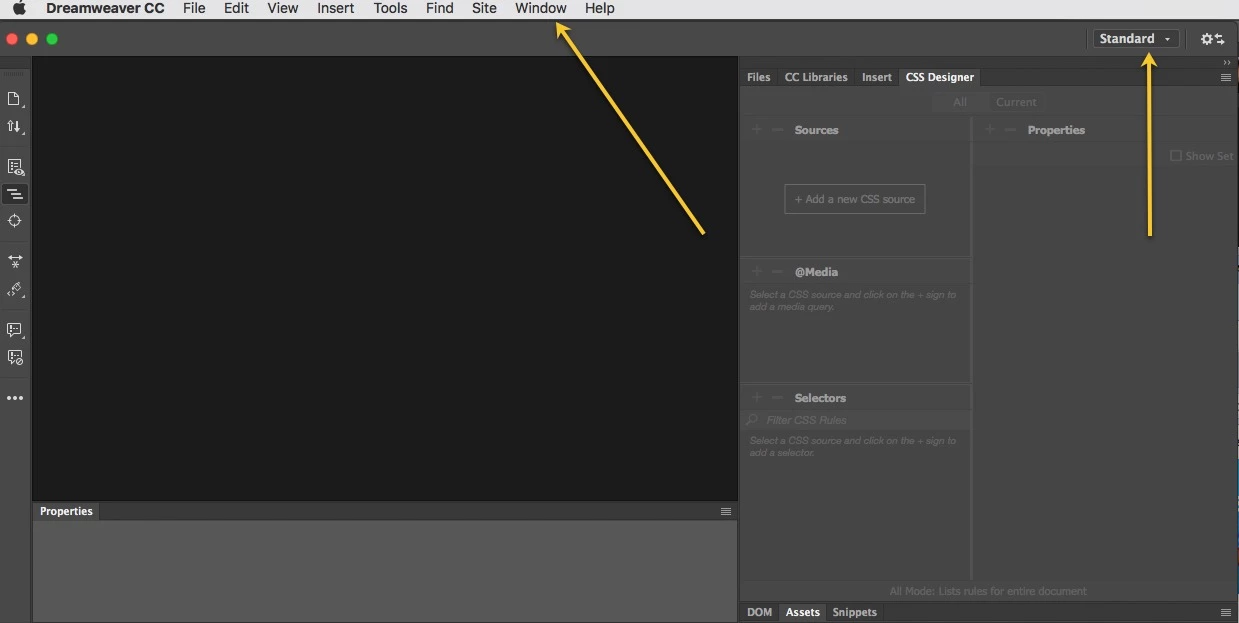Screen dimensions: 1239x623
Task: Click the minus icon next to Sources
Action: click(777, 130)
